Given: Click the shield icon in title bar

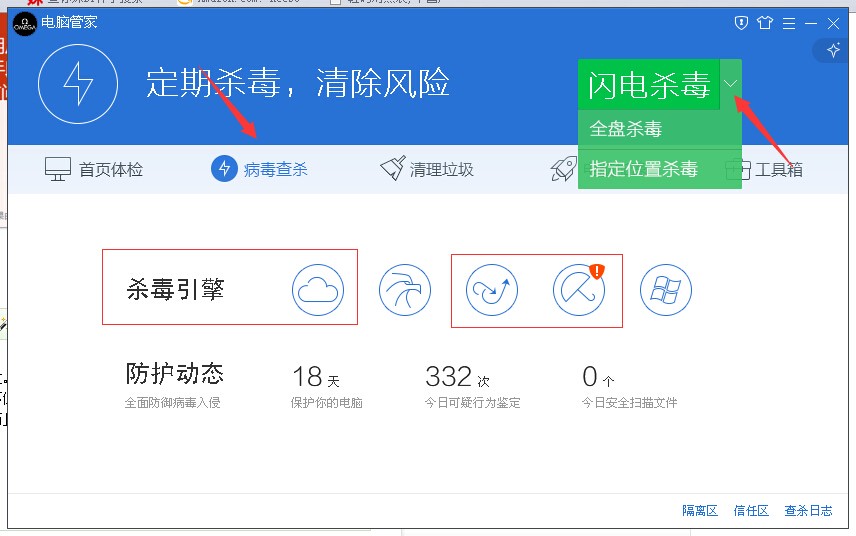Looking at the screenshot, I should (x=741, y=23).
